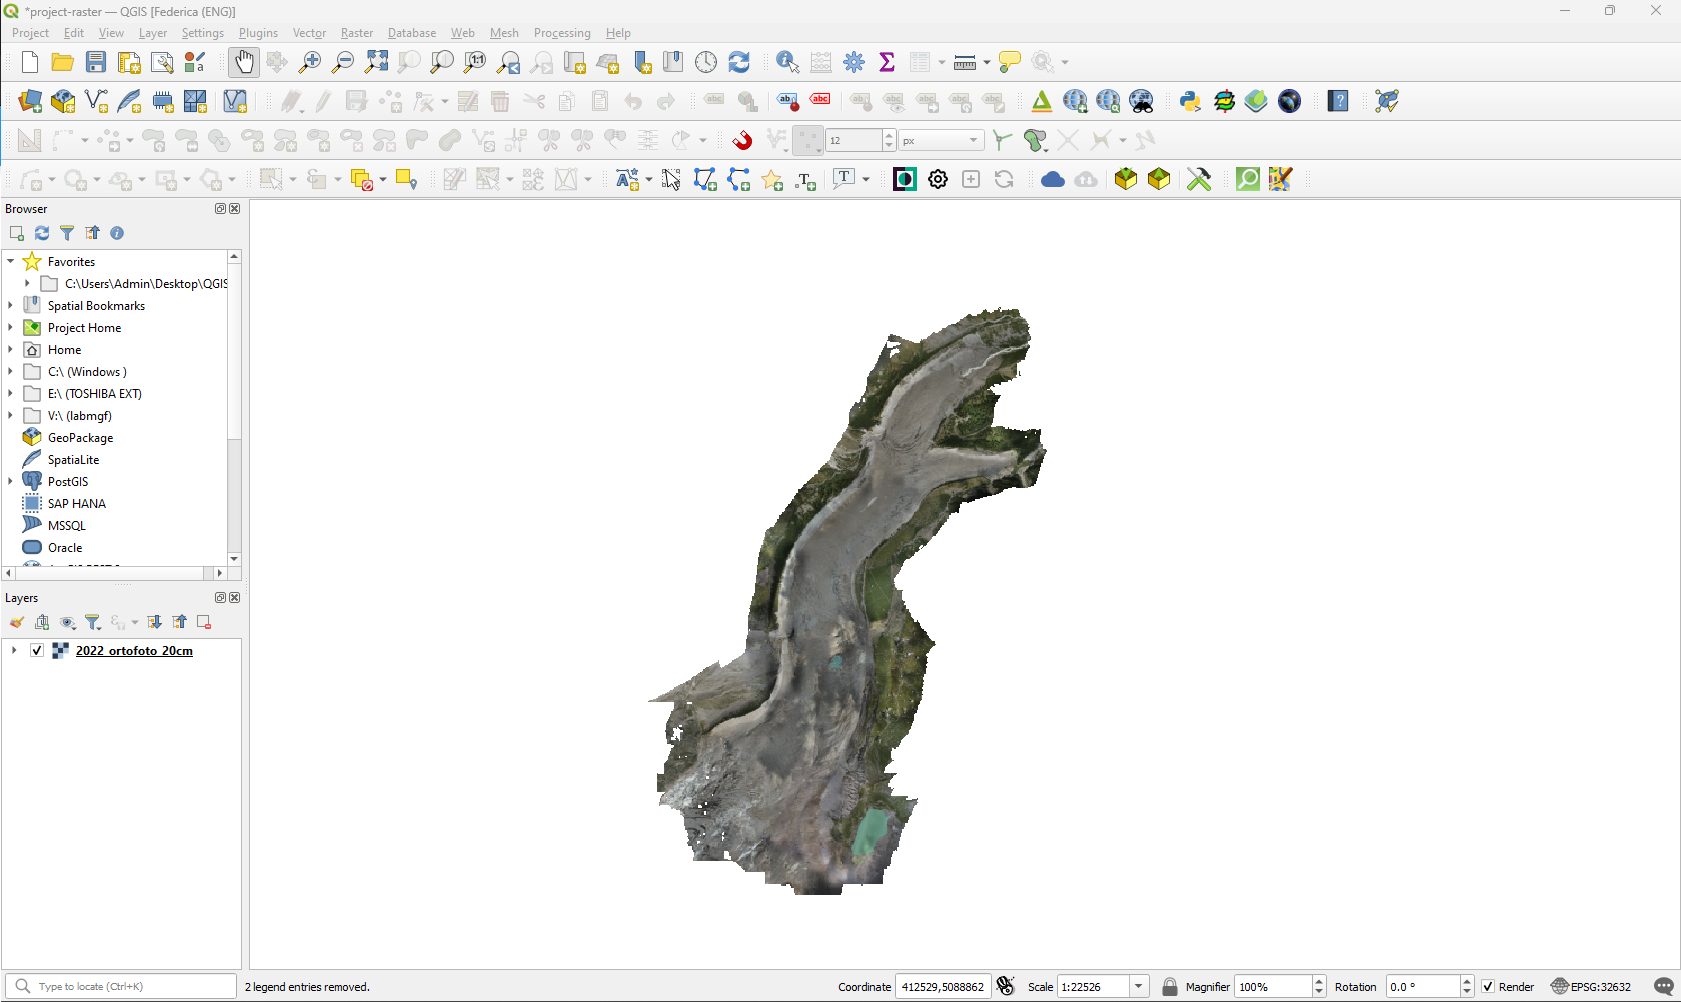Screen dimensions: 1681x1002
Task: Select Oracle in the Browser panel
Action: [x=65, y=548]
